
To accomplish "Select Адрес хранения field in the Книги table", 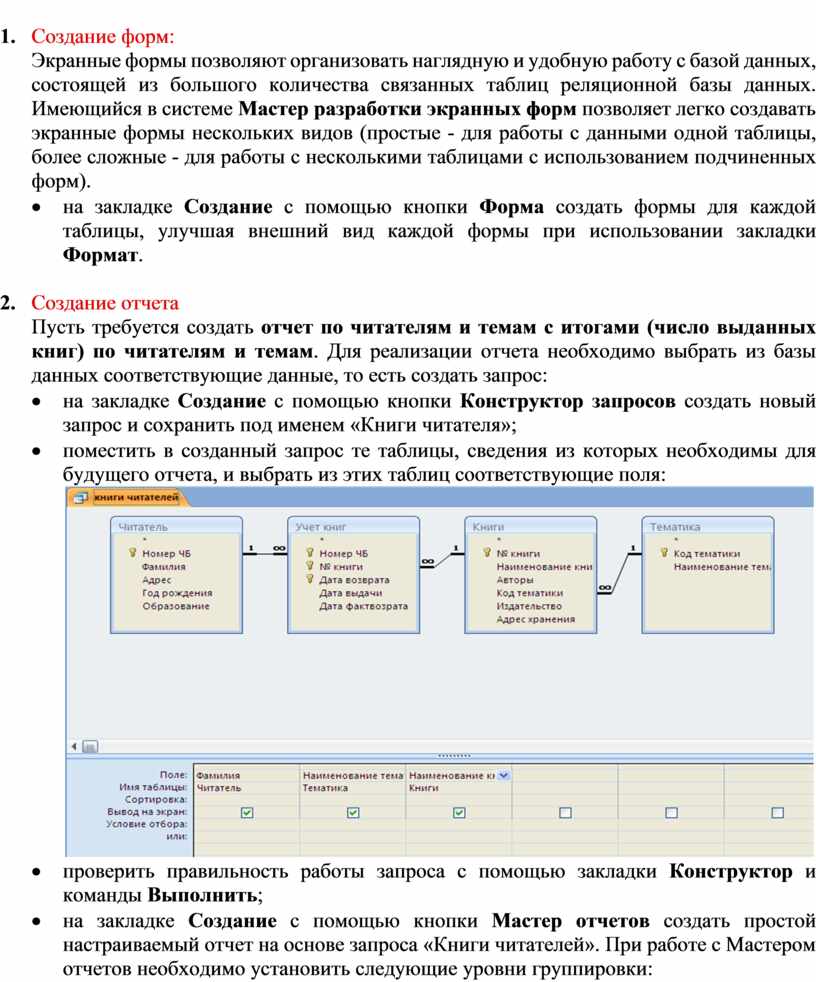I will (535, 619).
